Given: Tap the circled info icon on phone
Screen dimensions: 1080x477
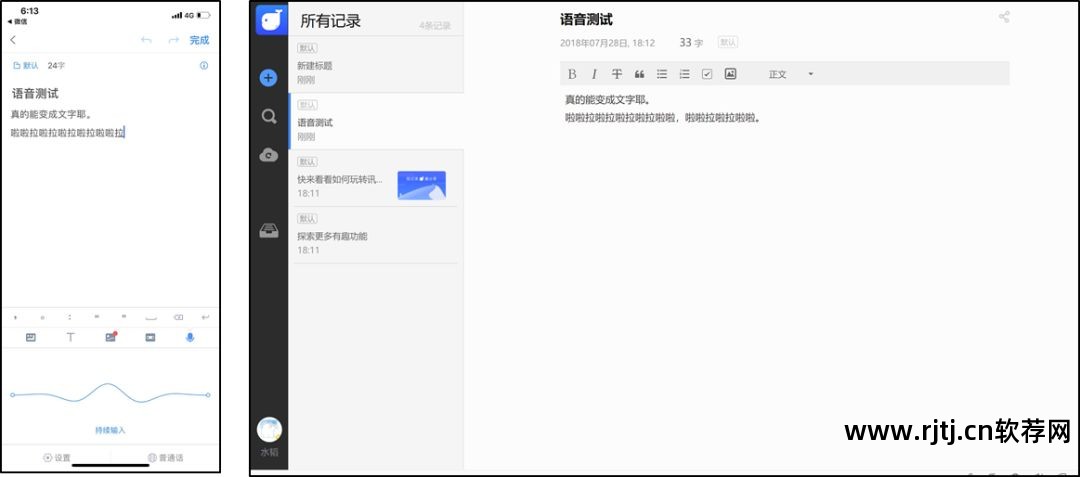Looking at the screenshot, I should 203,66.
